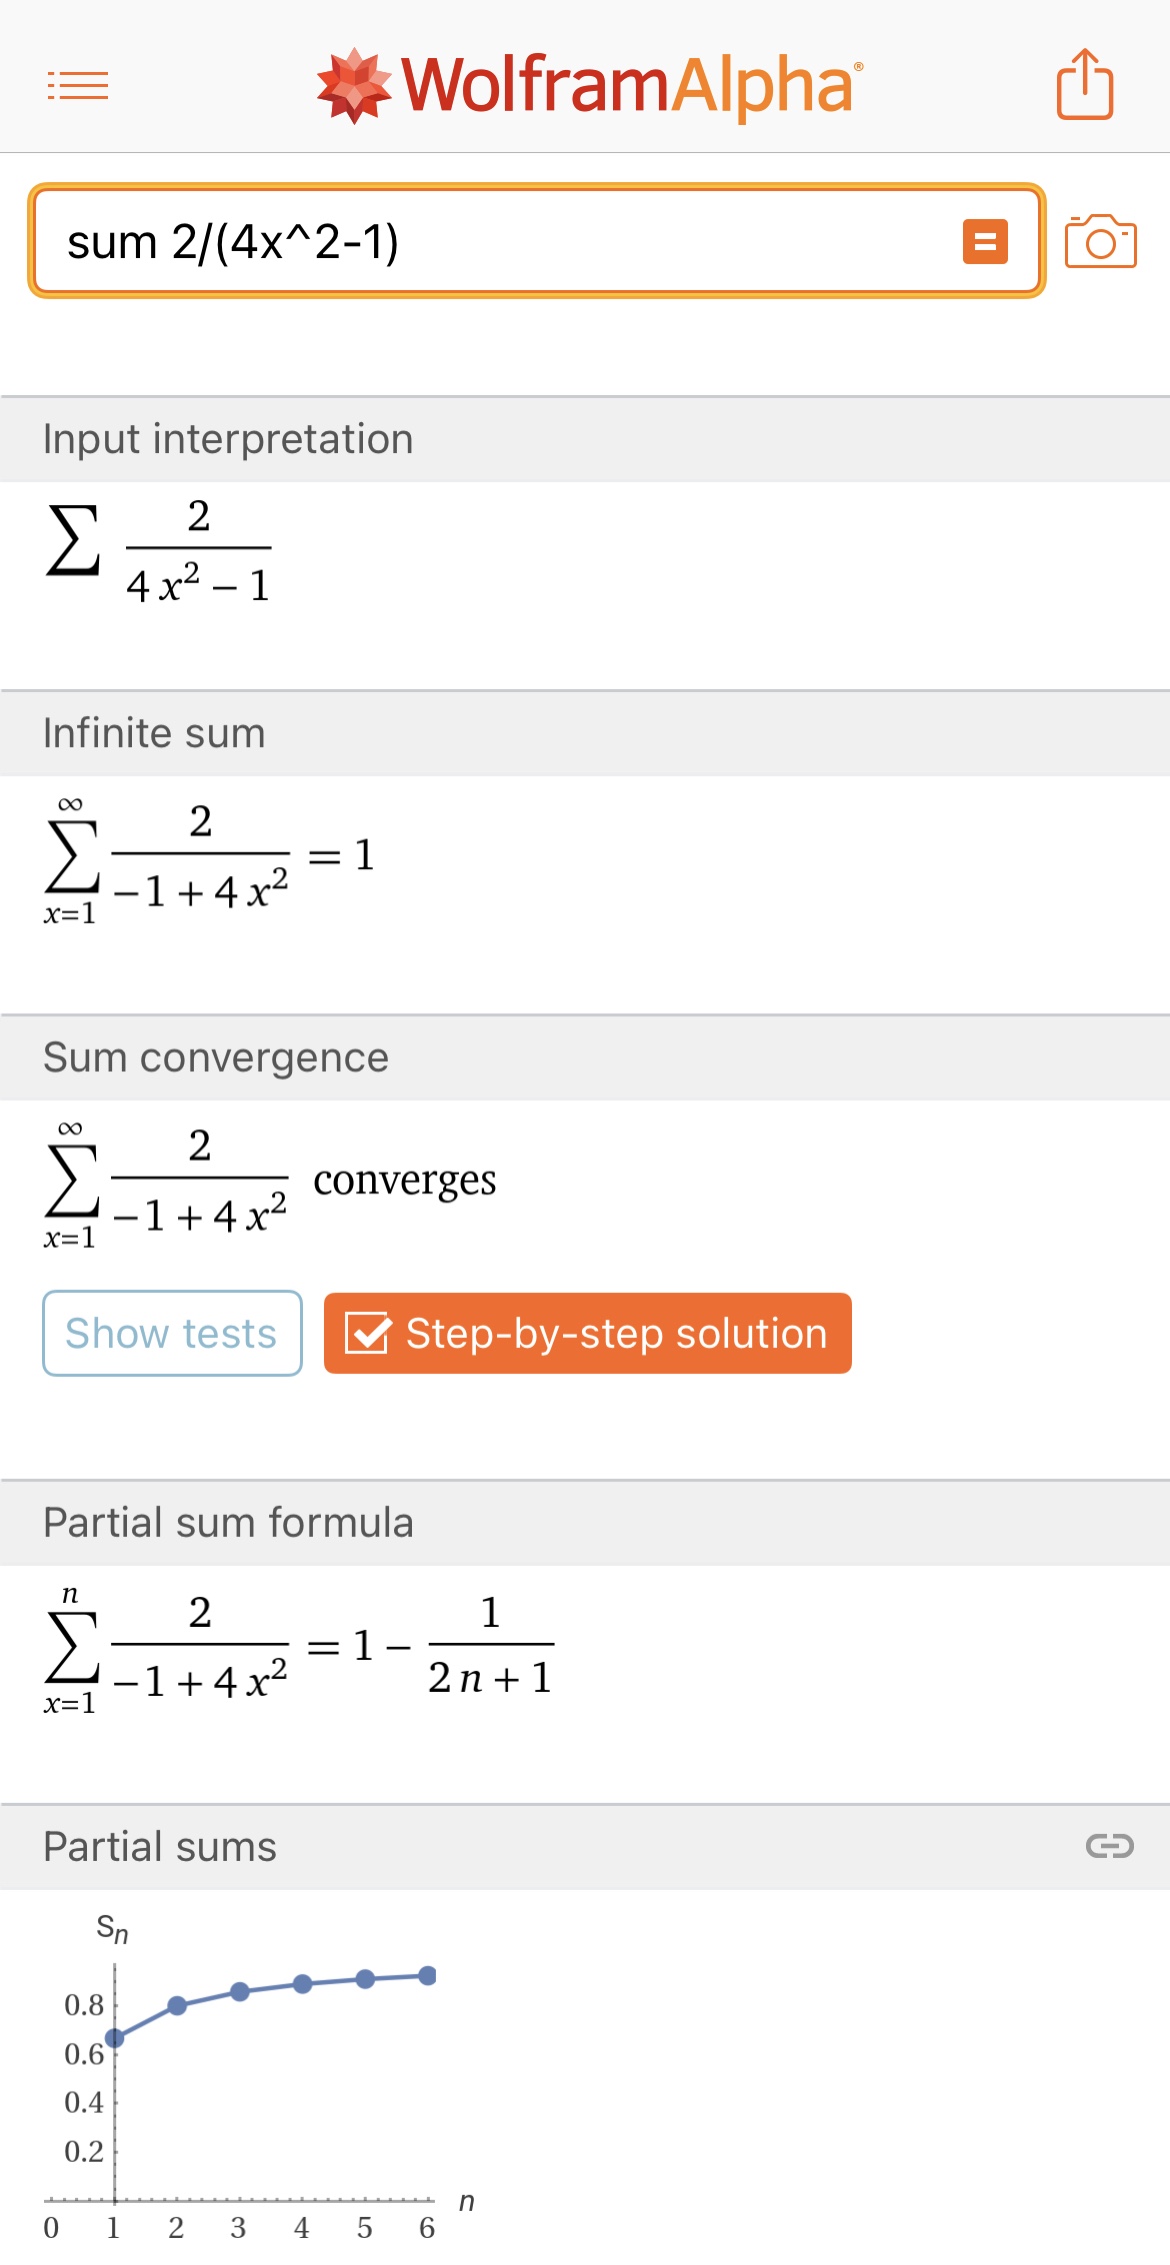The height and width of the screenshot is (2265, 1170).
Task: Click the link icon beside Partial sums
Action: pos(1109,1846)
